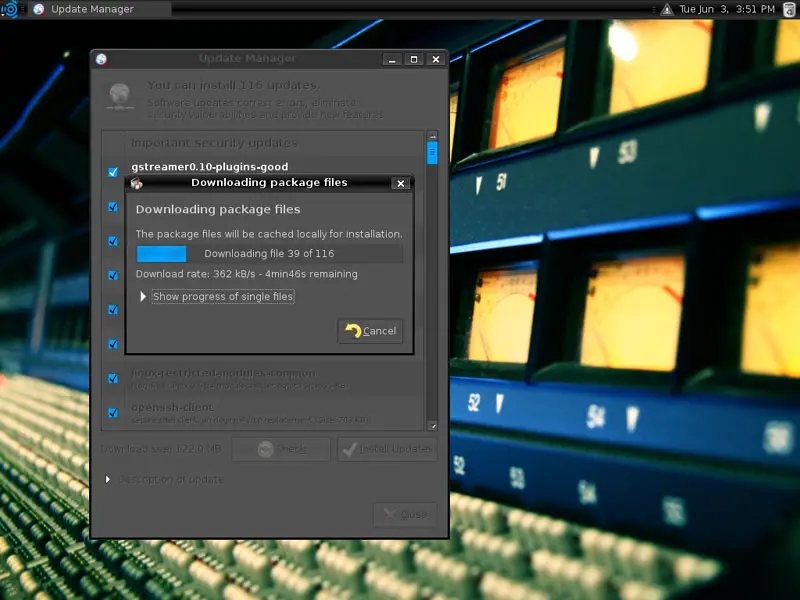This screenshot has height=600, width=800.
Task: Click the downloading dialog title bar icon
Action: (x=136, y=183)
